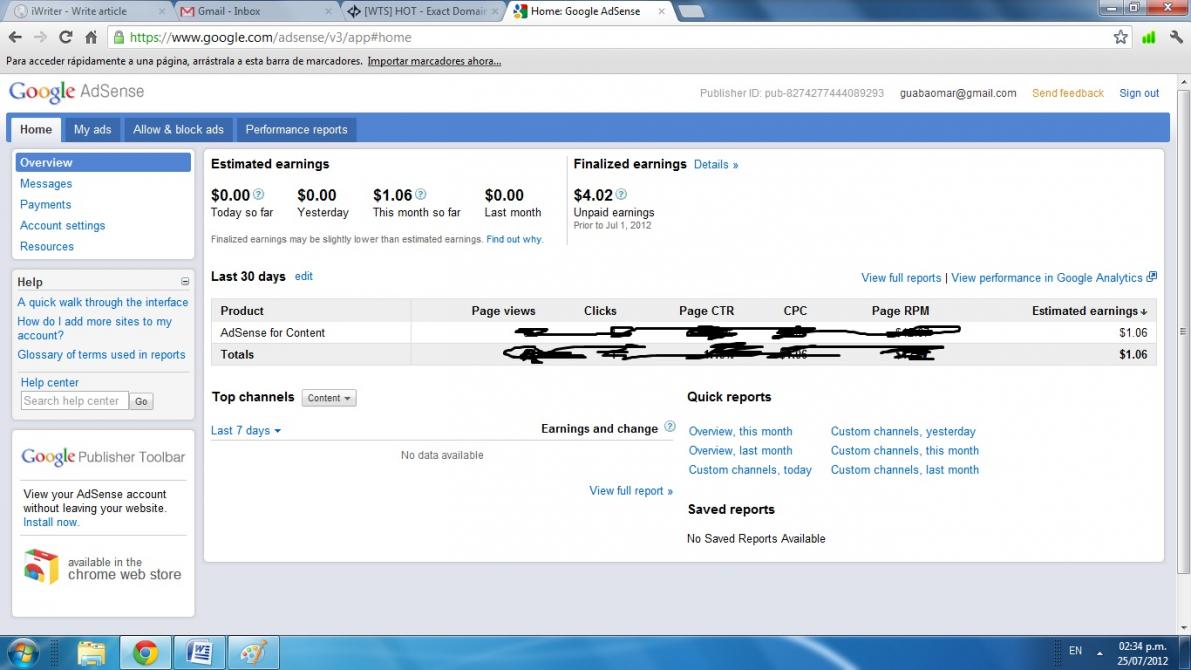Click the page vertical scrollbar
1191x670 pixels.
tap(1183, 331)
